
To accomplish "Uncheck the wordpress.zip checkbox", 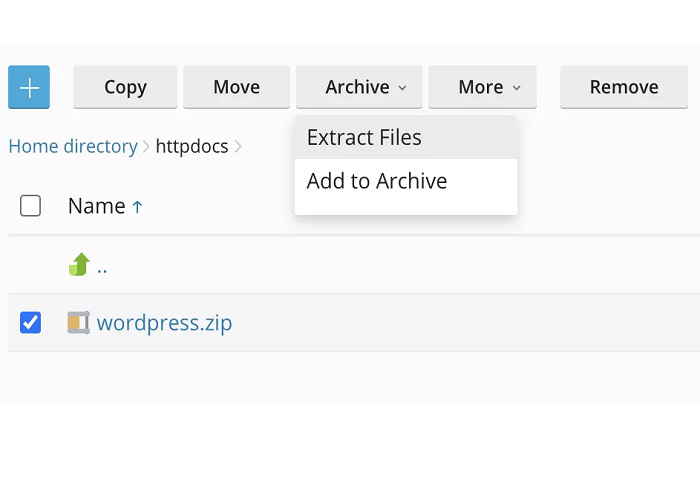I will click(x=31, y=323).
